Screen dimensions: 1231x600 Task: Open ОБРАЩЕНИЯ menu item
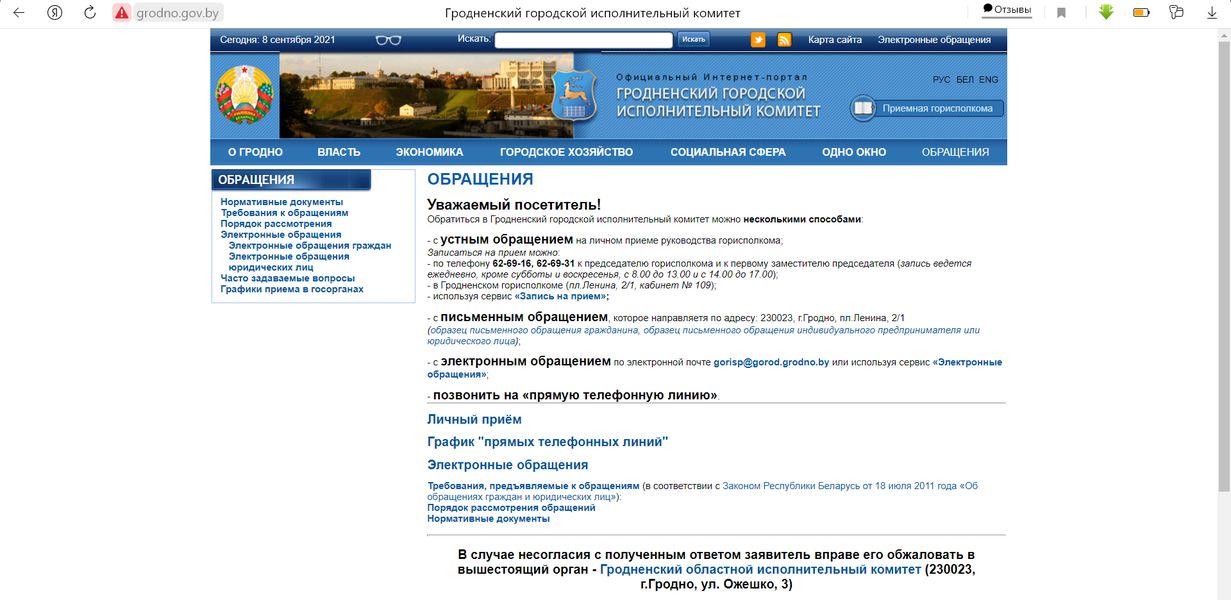(x=955, y=152)
